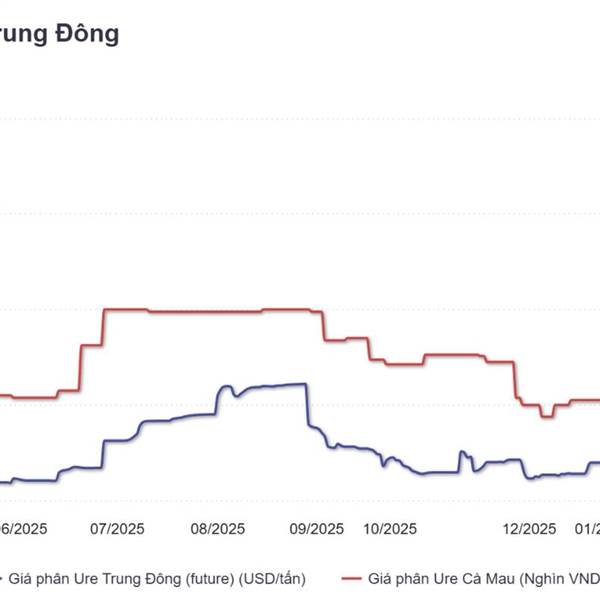Viewport: 600px width, 600px height.
Task: Click the cut-off 01/2 label at right edge
Action: pos(591,529)
